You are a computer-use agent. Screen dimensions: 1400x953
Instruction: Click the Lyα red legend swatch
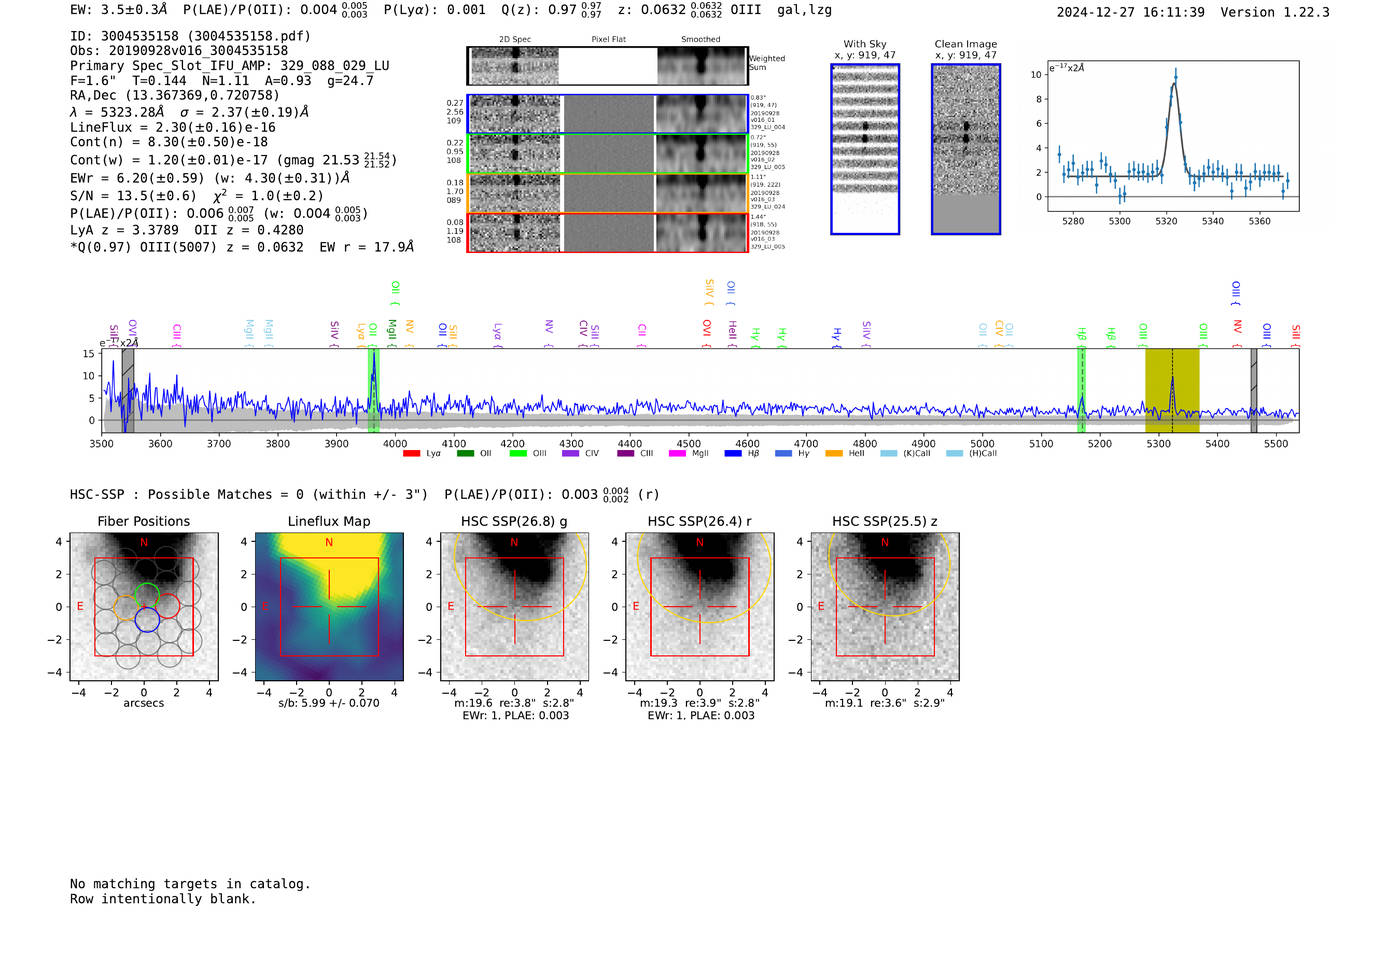tap(411, 453)
